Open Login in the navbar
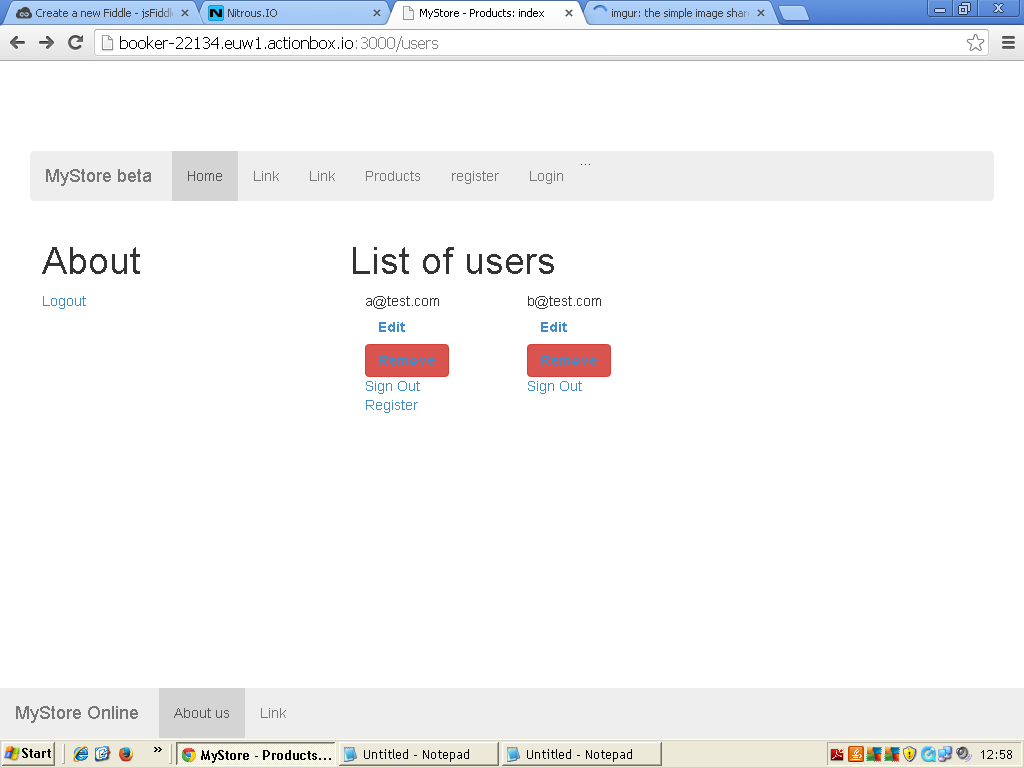Screen dimensions: 1024x768 click(546, 176)
